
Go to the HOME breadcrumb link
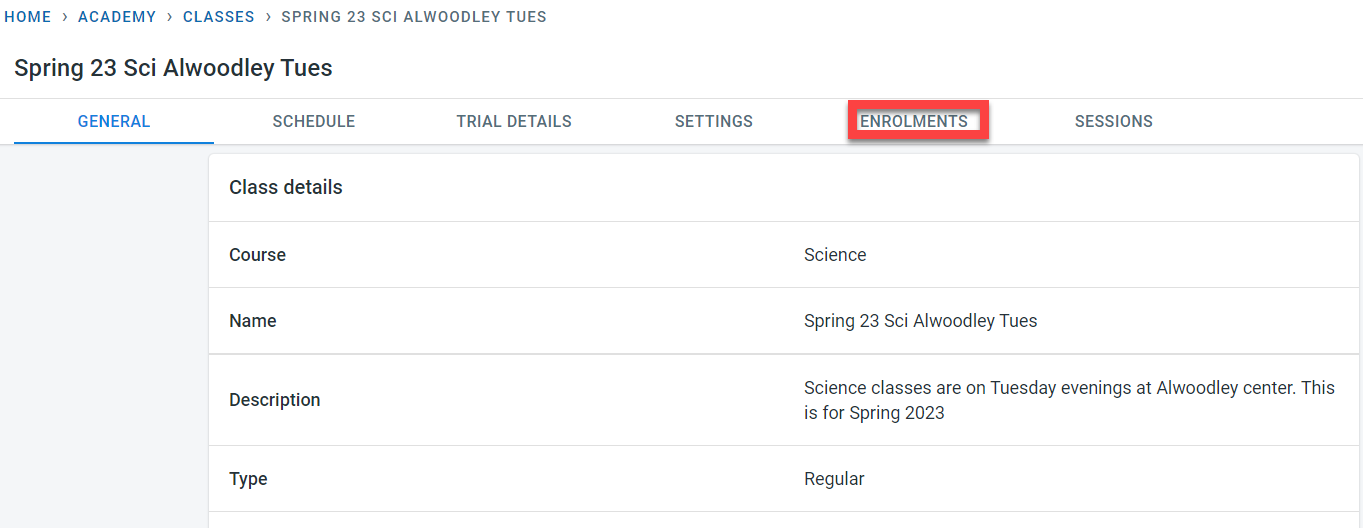click(x=28, y=17)
